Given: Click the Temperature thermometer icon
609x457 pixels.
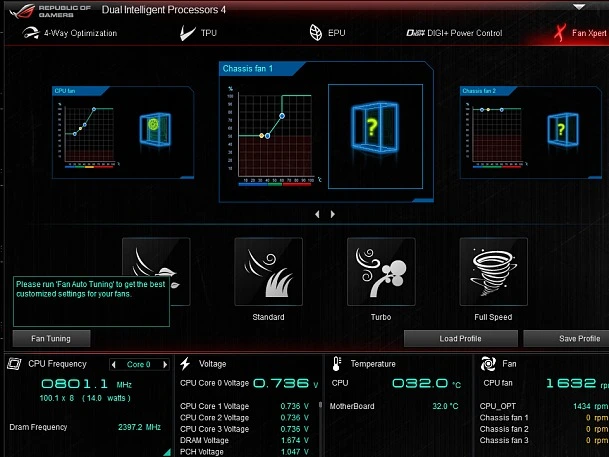Looking at the screenshot, I should coord(336,364).
